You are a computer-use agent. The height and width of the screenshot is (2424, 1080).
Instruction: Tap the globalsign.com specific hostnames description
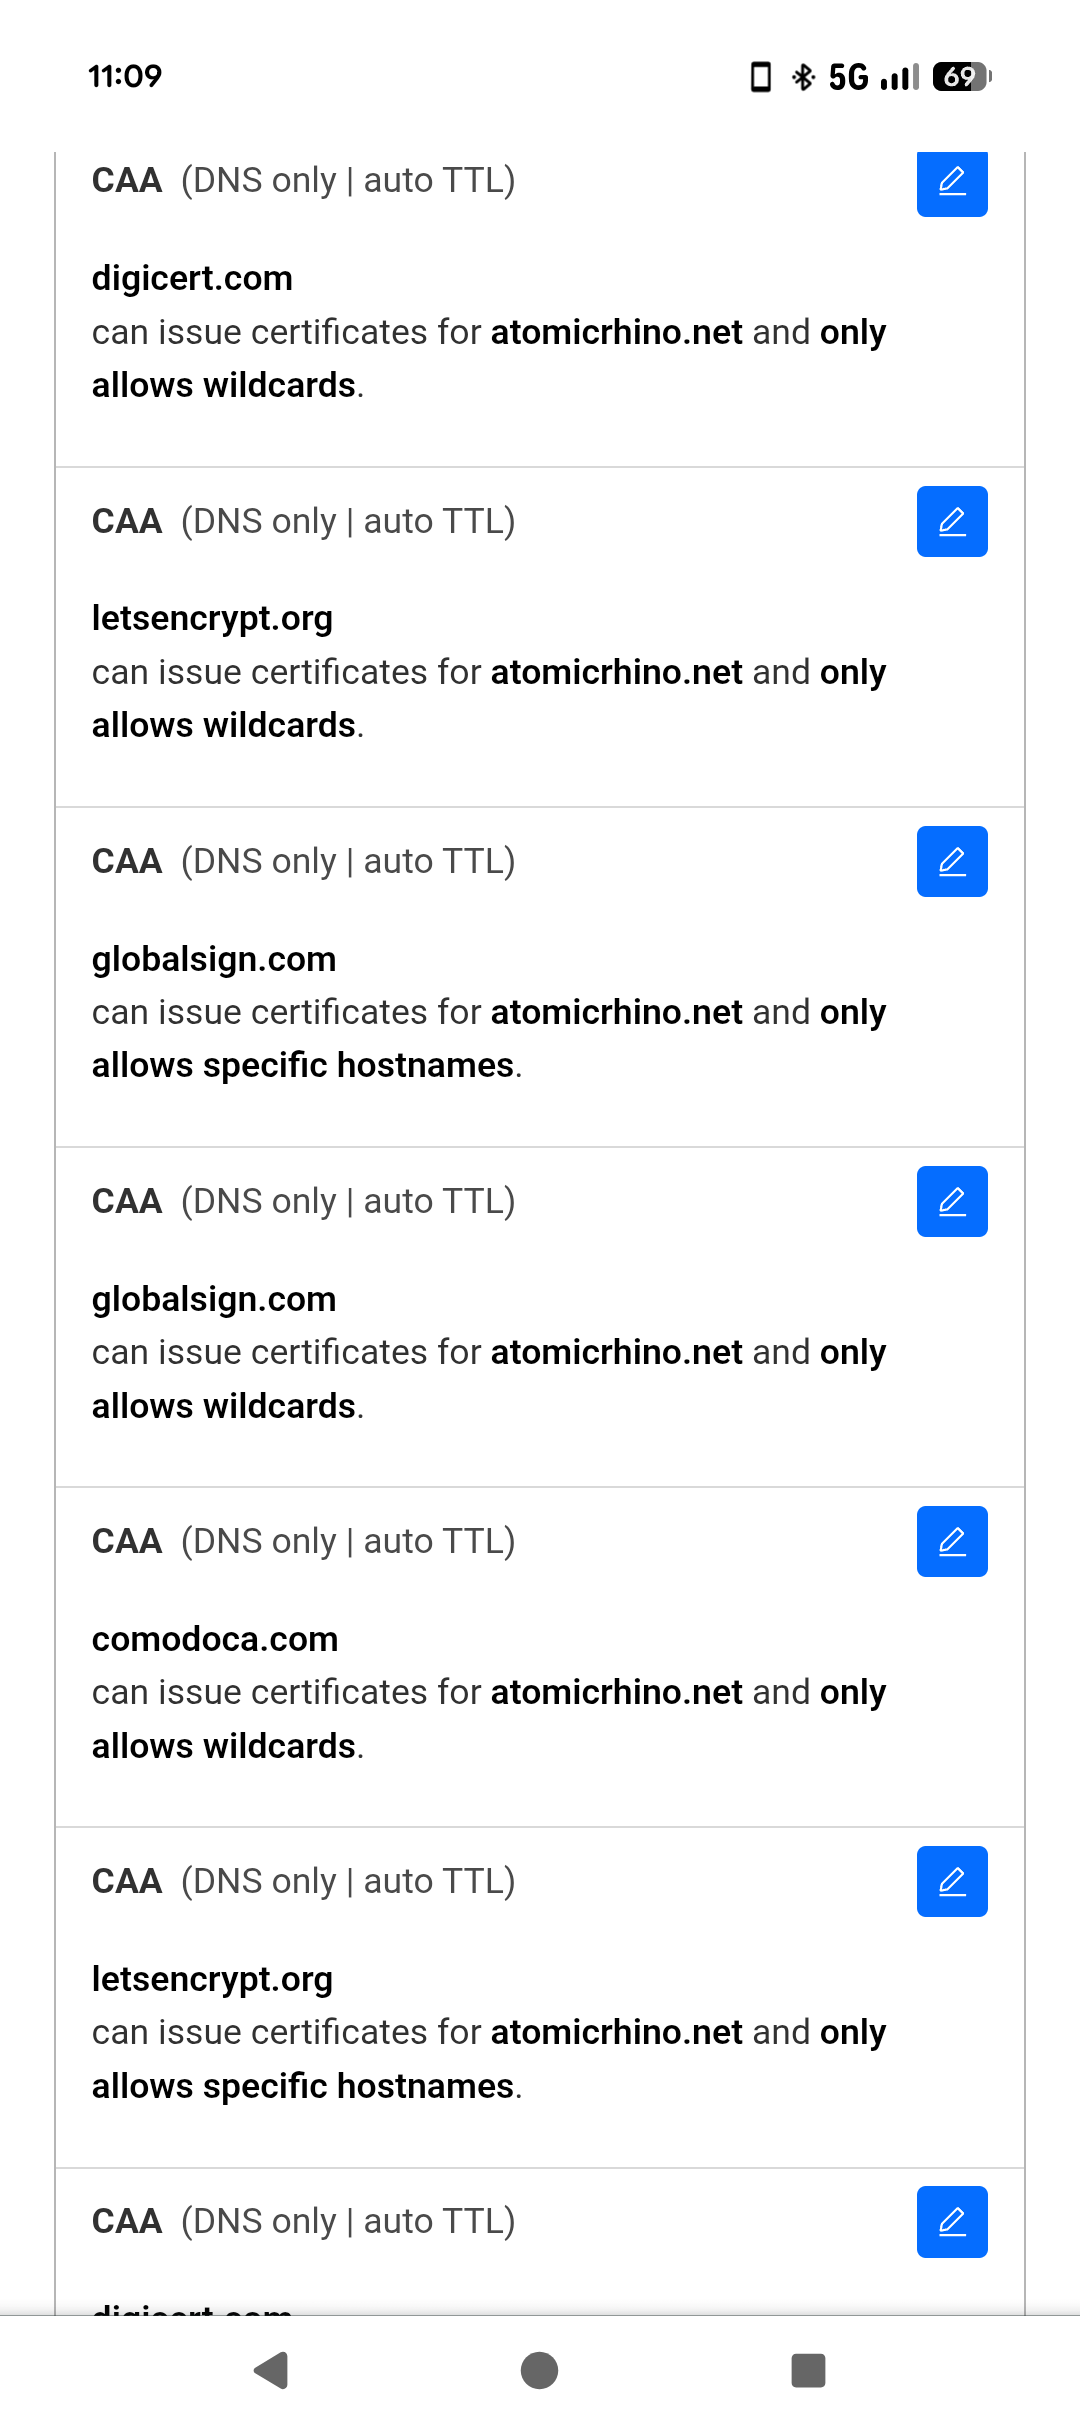pos(489,1039)
